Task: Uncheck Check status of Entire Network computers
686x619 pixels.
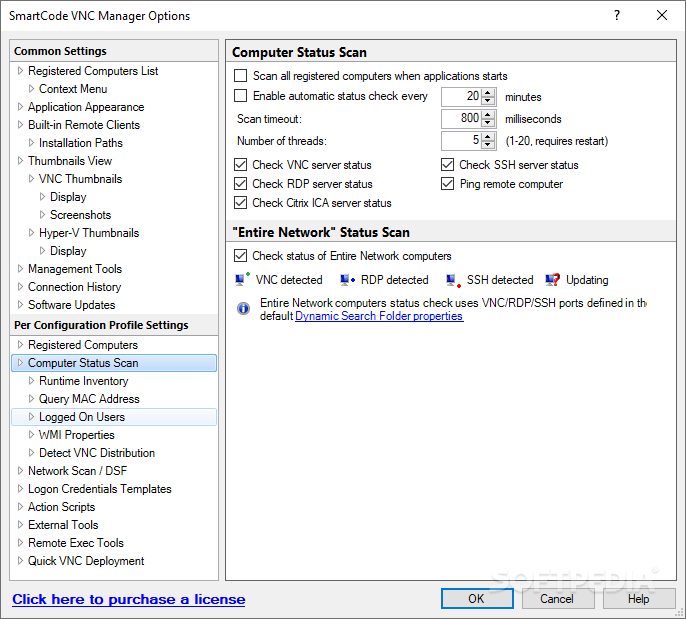Action: [240, 255]
